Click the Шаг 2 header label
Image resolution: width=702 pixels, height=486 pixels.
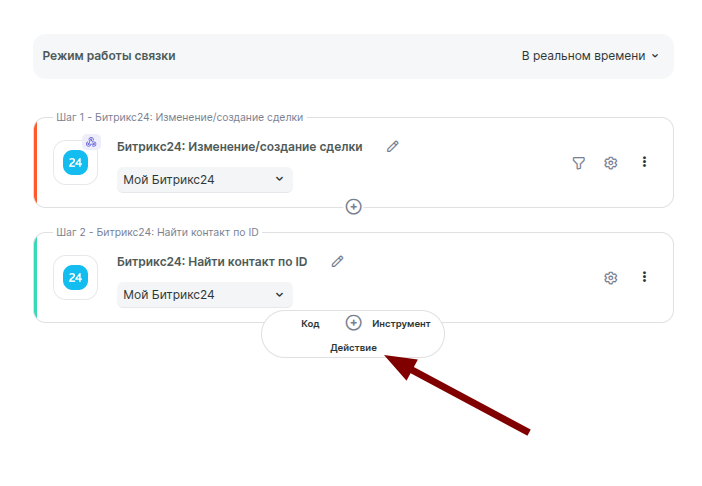point(157,232)
